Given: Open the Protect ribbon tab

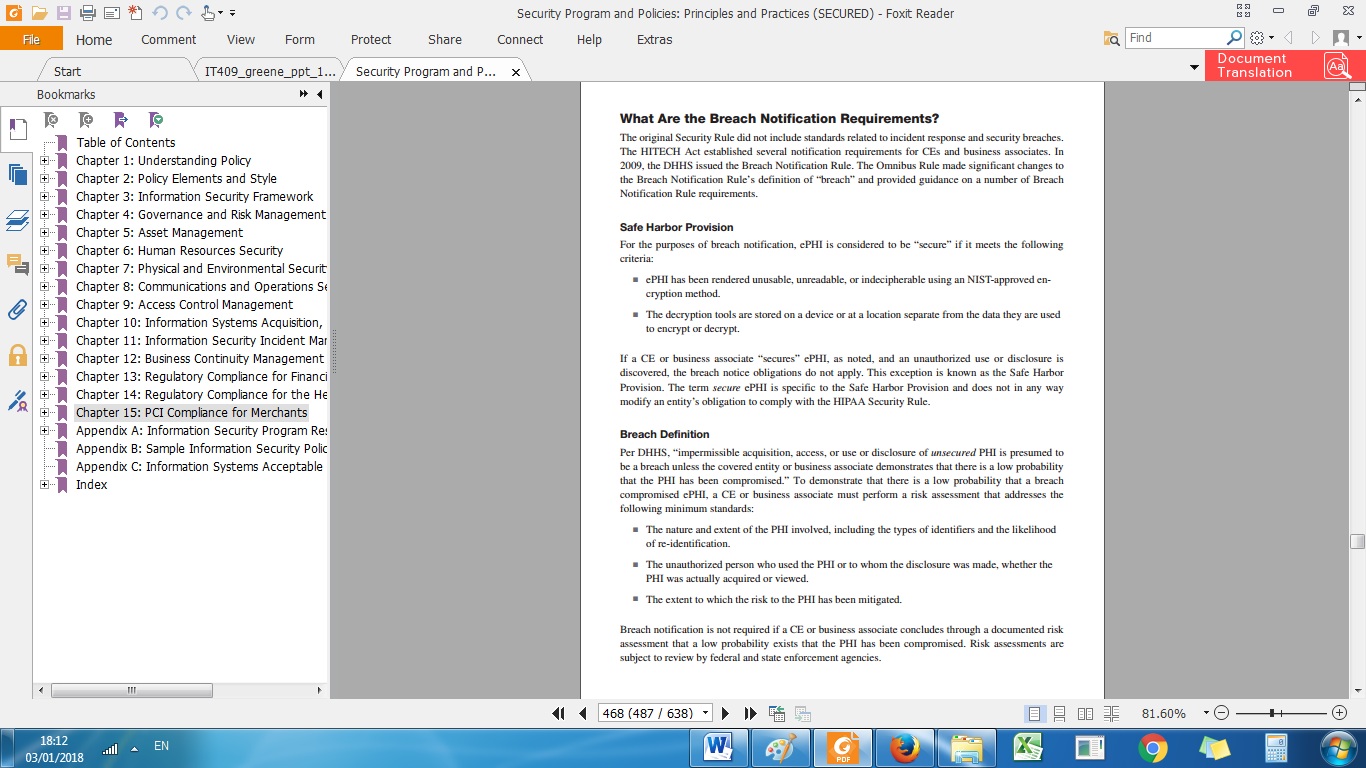Looking at the screenshot, I should pos(371,40).
